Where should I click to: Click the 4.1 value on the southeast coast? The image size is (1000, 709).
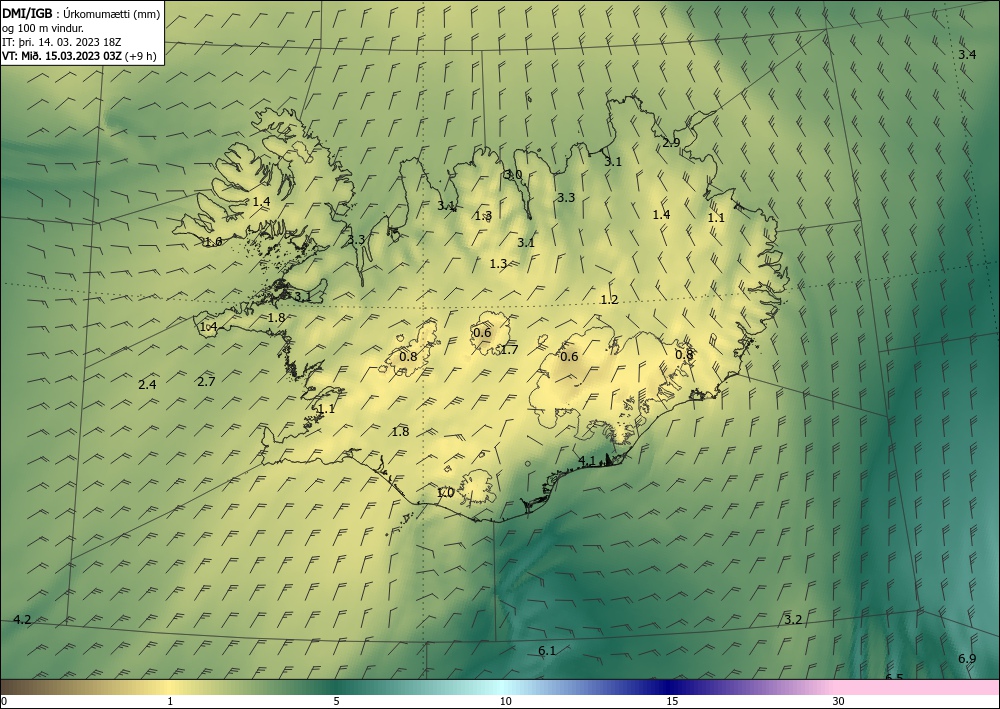coord(586,460)
